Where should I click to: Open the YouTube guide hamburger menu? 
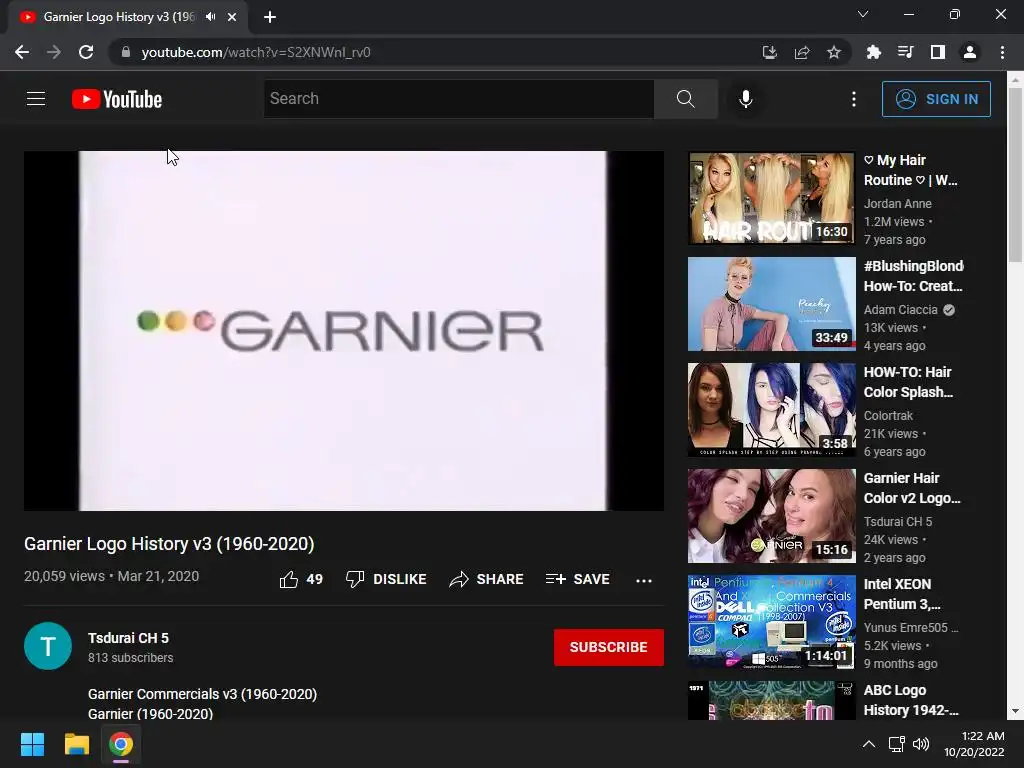click(36, 99)
